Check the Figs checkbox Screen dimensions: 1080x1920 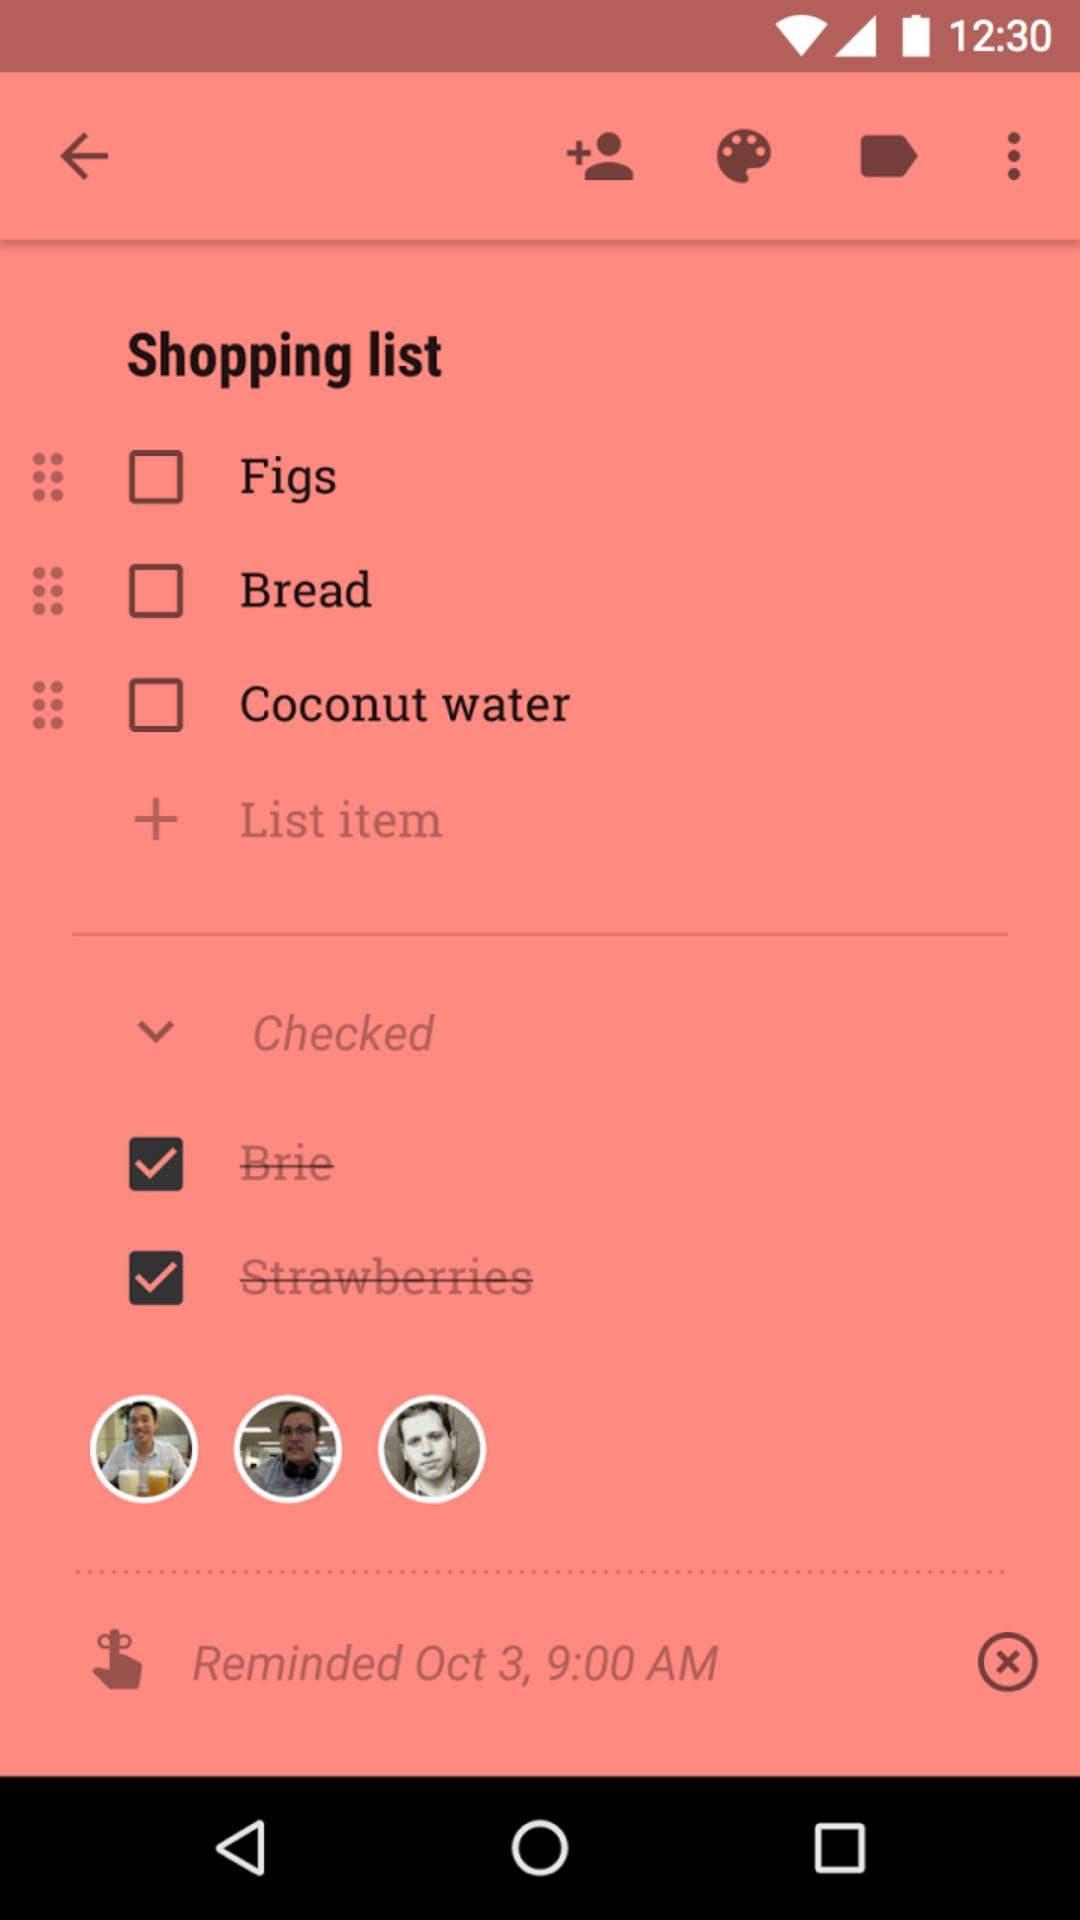click(156, 477)
